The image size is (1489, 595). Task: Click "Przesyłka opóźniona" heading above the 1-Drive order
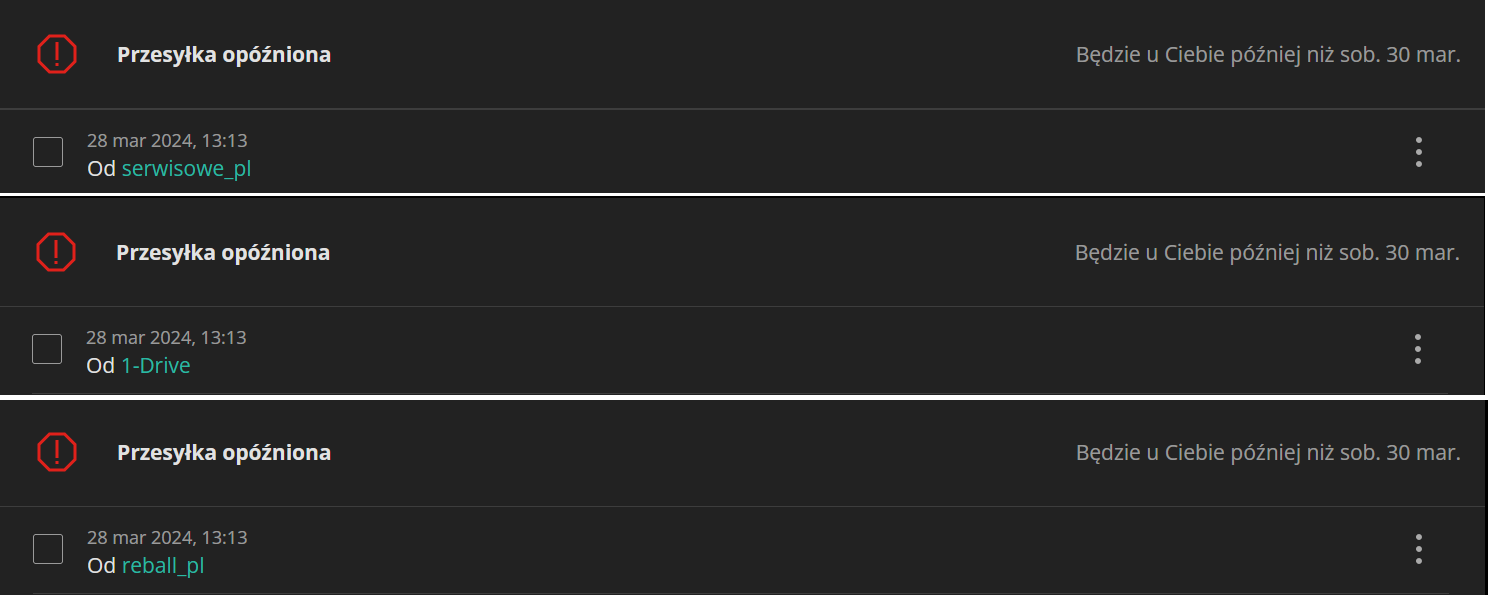click(x=223, y=253)
